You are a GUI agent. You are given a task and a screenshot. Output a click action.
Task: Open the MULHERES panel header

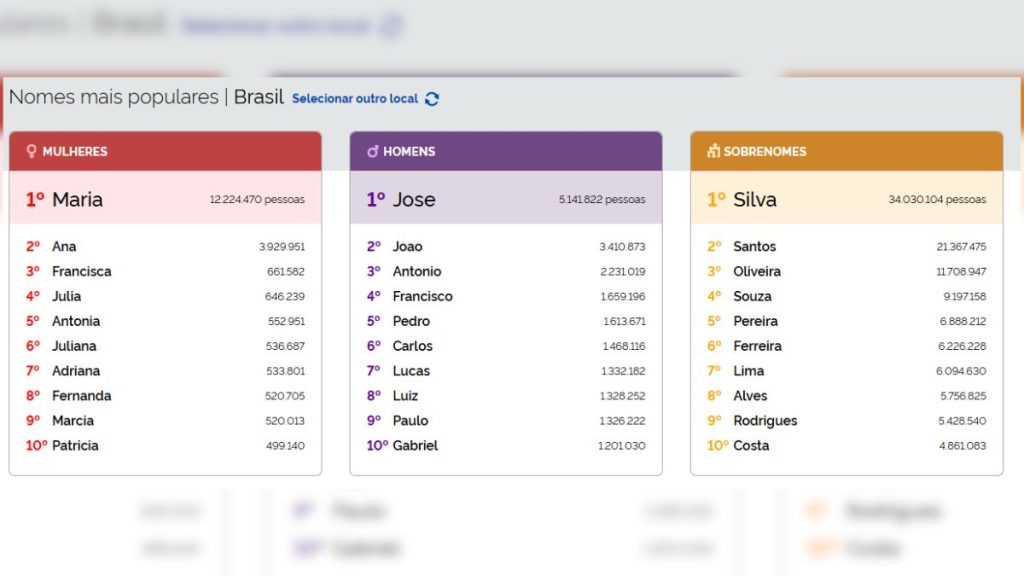click(165, 151)
